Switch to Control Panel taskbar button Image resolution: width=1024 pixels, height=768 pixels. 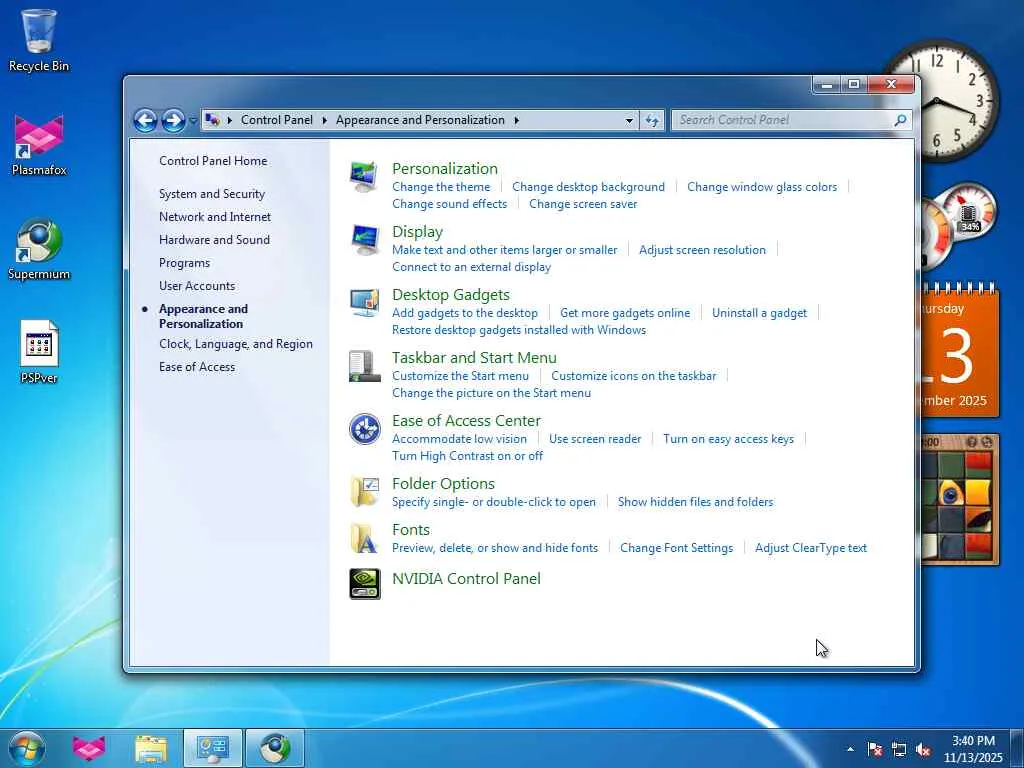click(213, 748)
